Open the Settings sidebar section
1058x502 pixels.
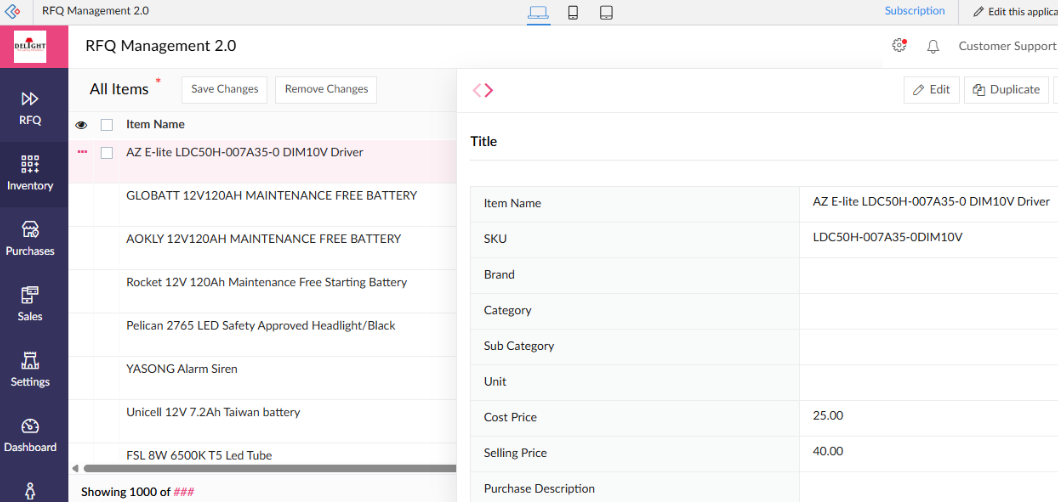30,370
